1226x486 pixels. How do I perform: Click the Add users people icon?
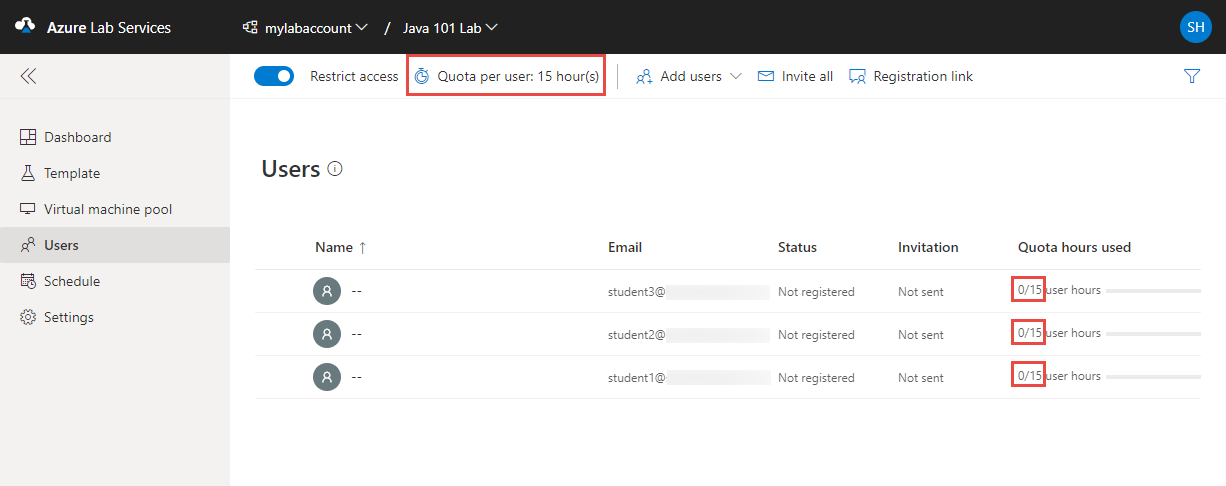tap(644, 76)
